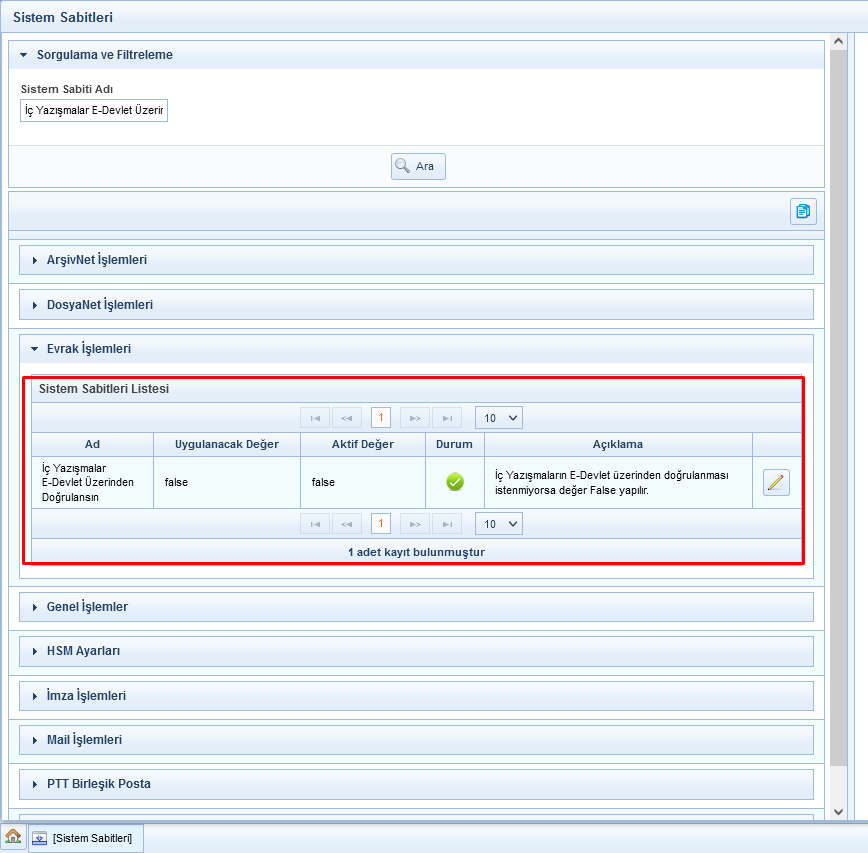
Task: Open rows-per-page dropdown above the table
Action: (498, 418)
